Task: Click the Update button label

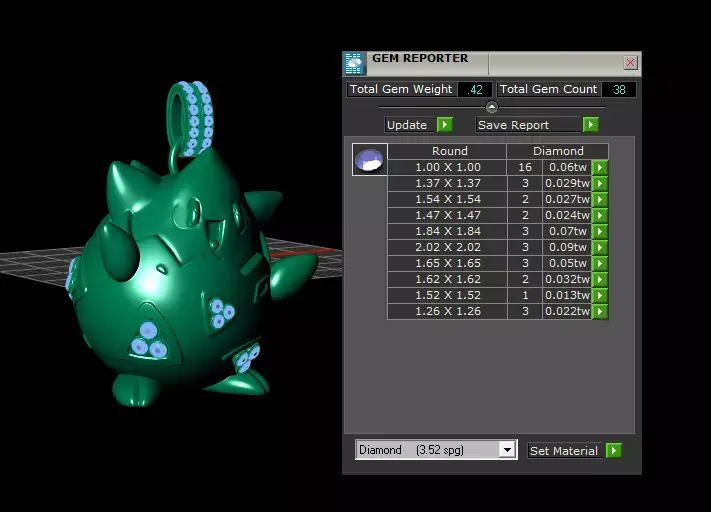Action: 411,125
